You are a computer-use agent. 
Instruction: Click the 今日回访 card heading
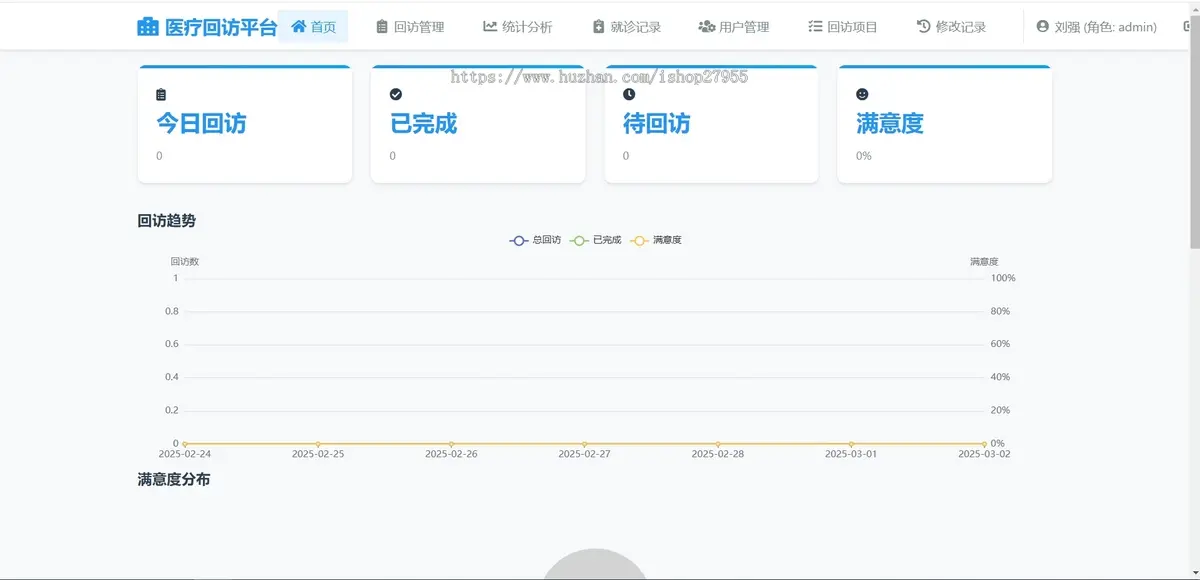pos(201,124)
